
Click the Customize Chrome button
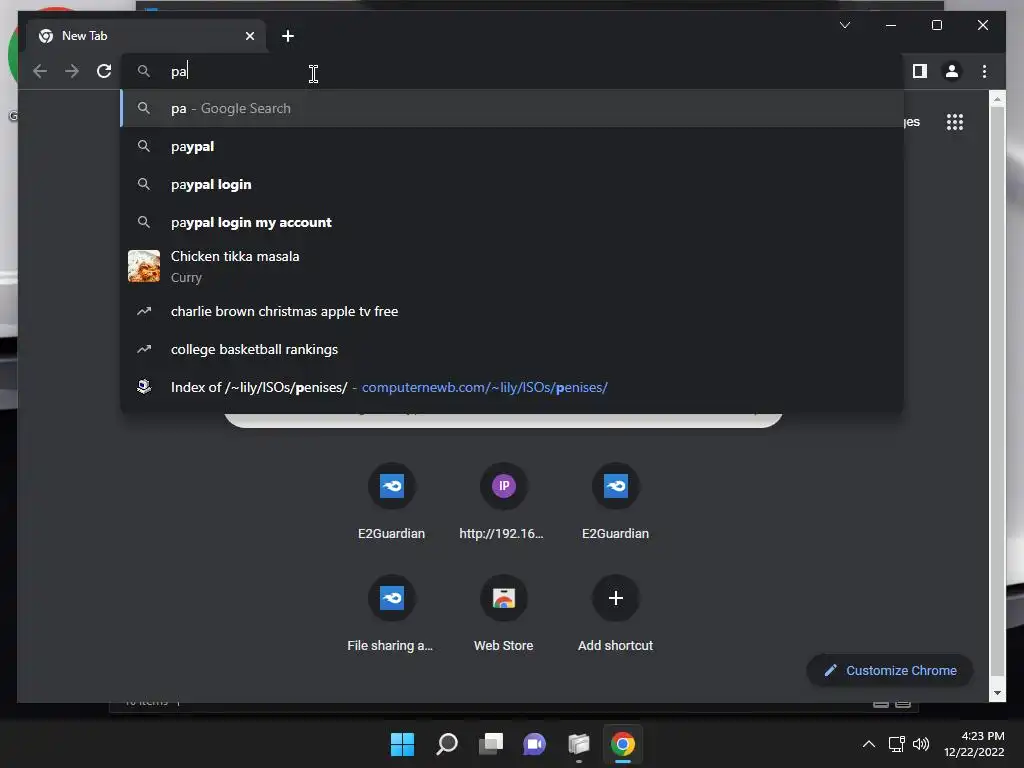coord(890,671)
